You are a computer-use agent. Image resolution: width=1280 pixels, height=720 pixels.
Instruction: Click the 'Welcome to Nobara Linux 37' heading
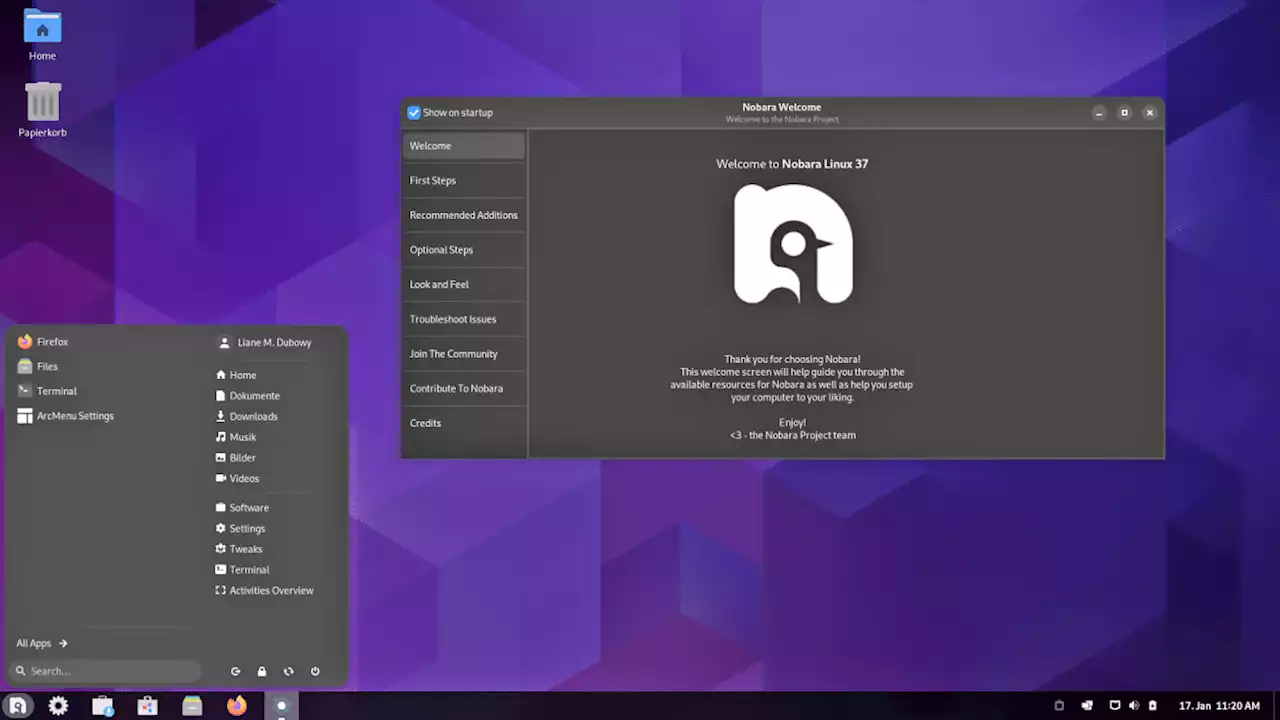pos(792,164)
